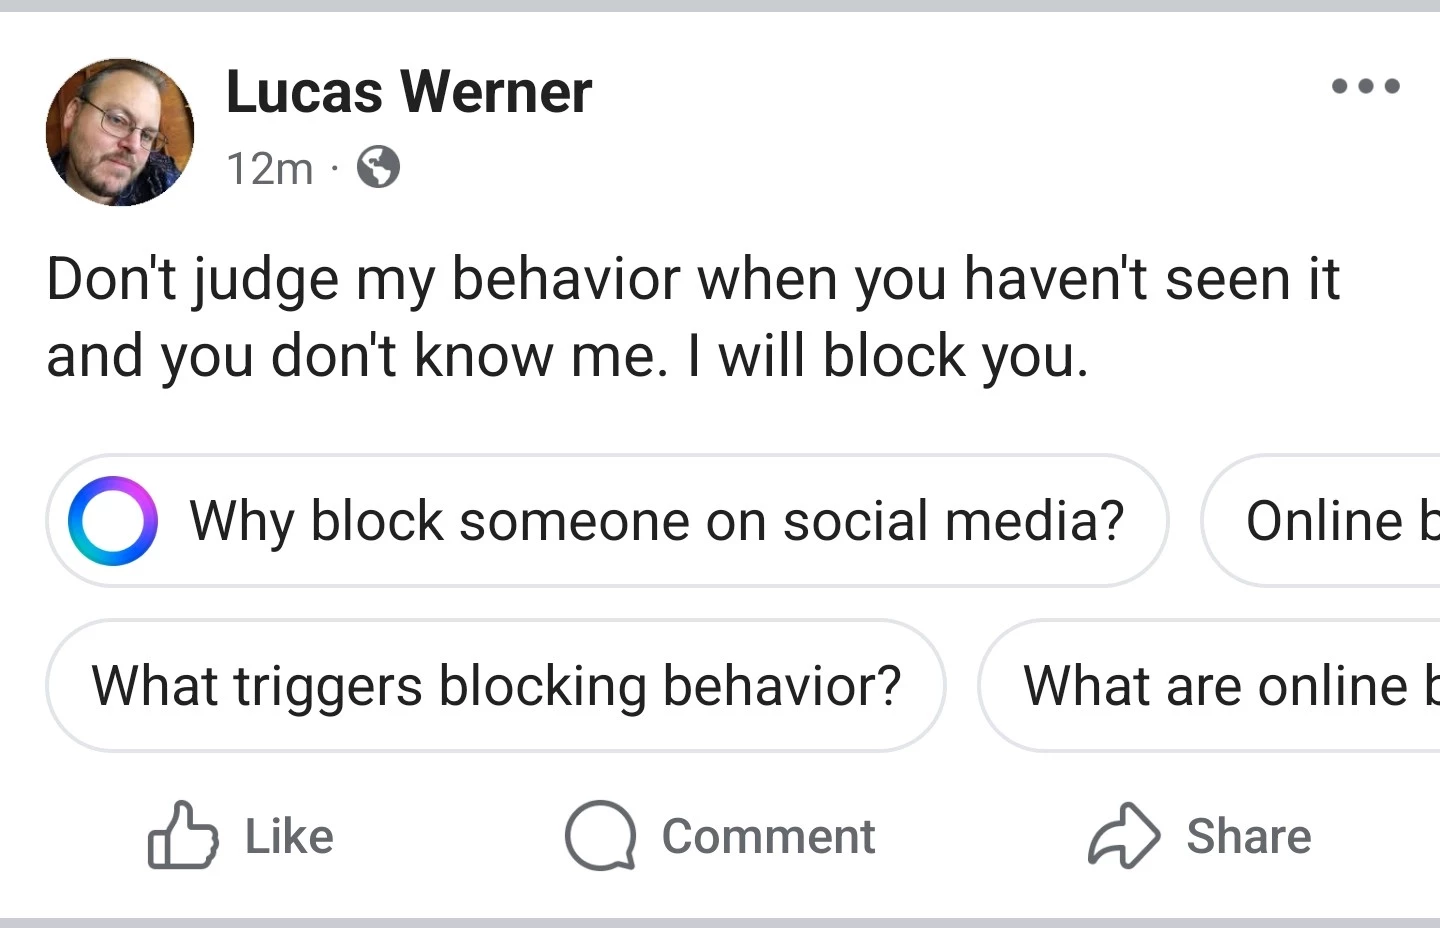Click the Share arrow icon
Image resolution: width=1440 pixels, height=928 pixels.
tap(1123, 836)
